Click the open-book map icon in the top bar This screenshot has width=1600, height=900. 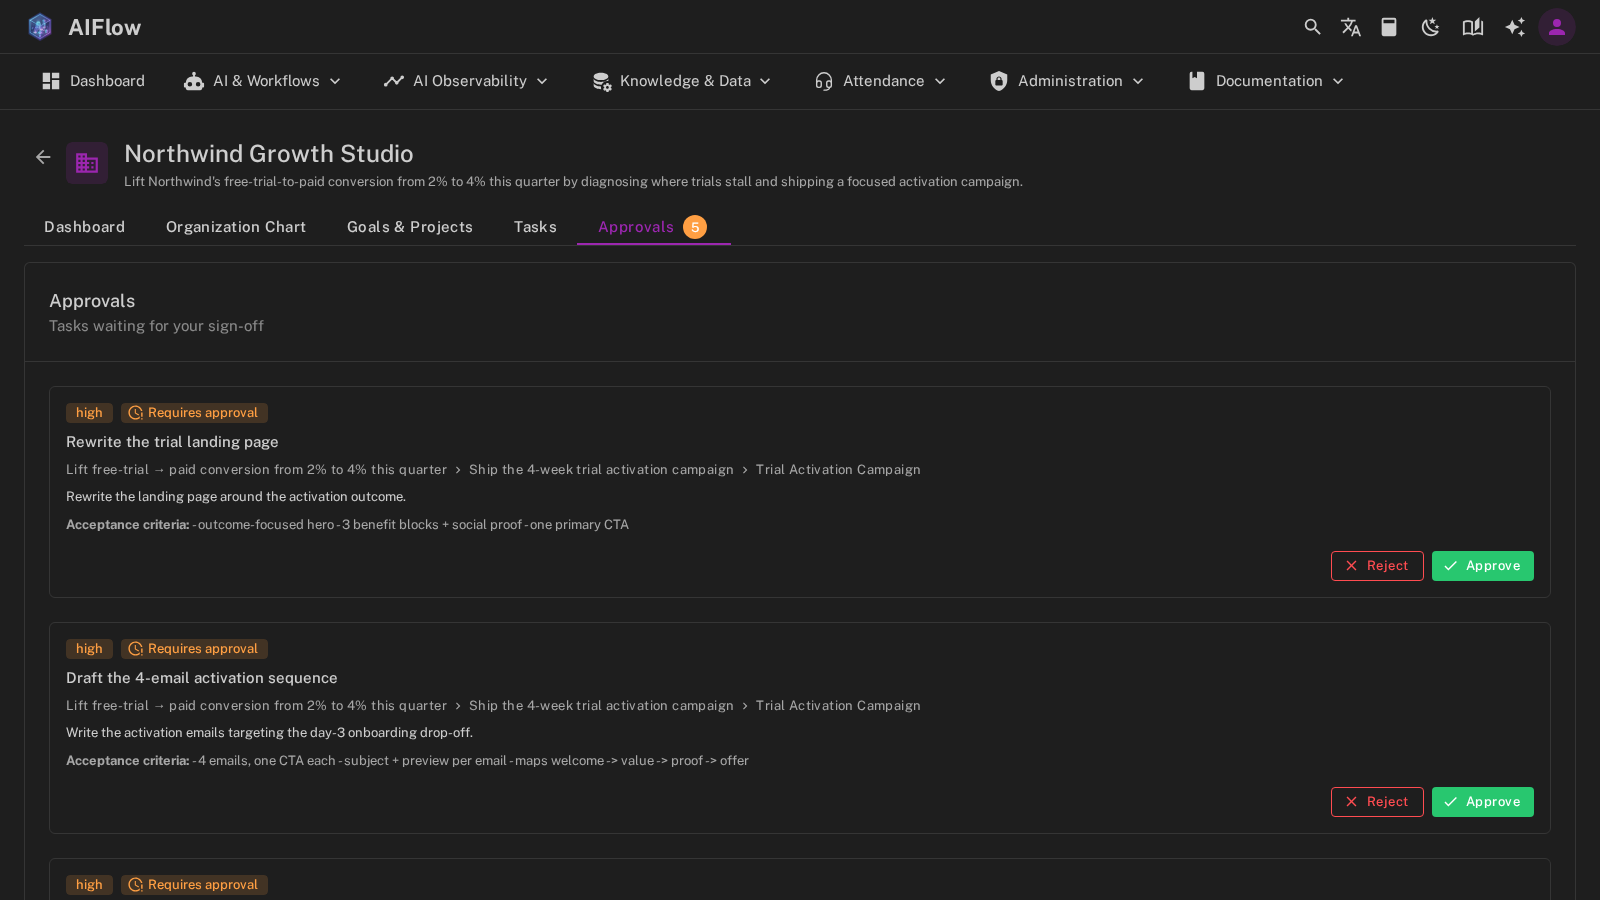pos(1473,27)
